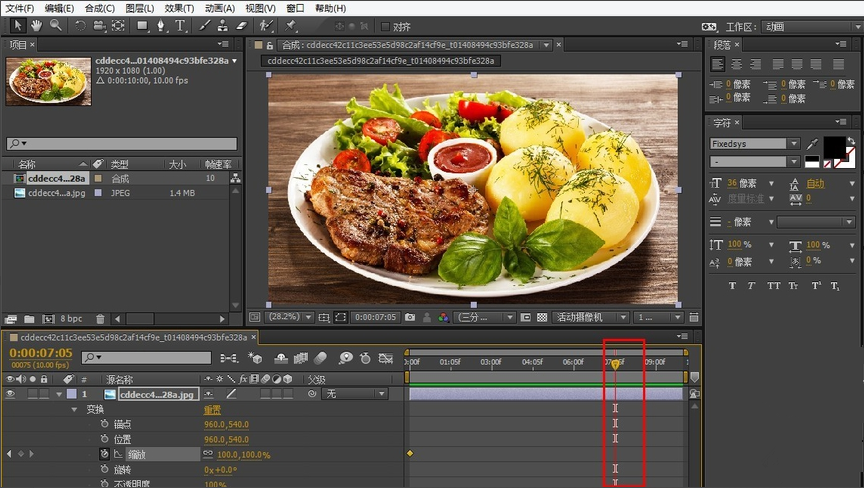The height and width of the screenshot is (488, 864).
Task: Click the black fill color swatch
Action: (833, 147)
